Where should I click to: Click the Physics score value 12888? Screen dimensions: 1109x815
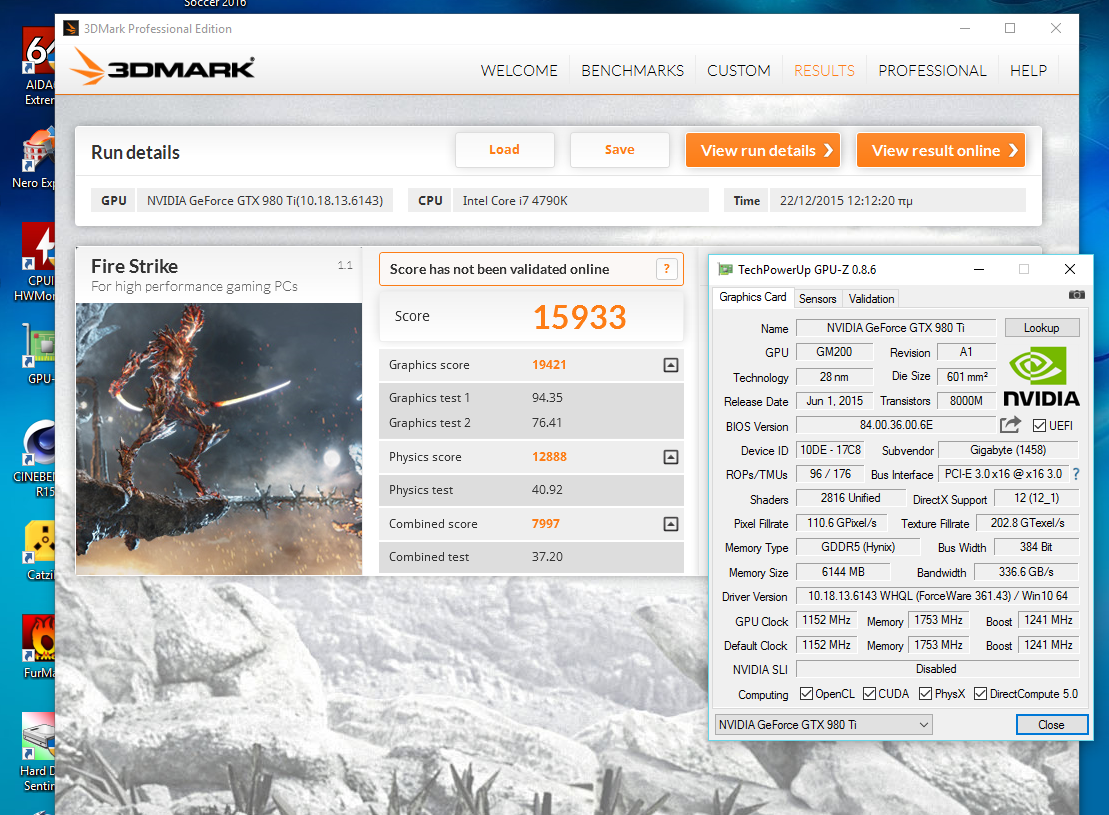(549, 457)
